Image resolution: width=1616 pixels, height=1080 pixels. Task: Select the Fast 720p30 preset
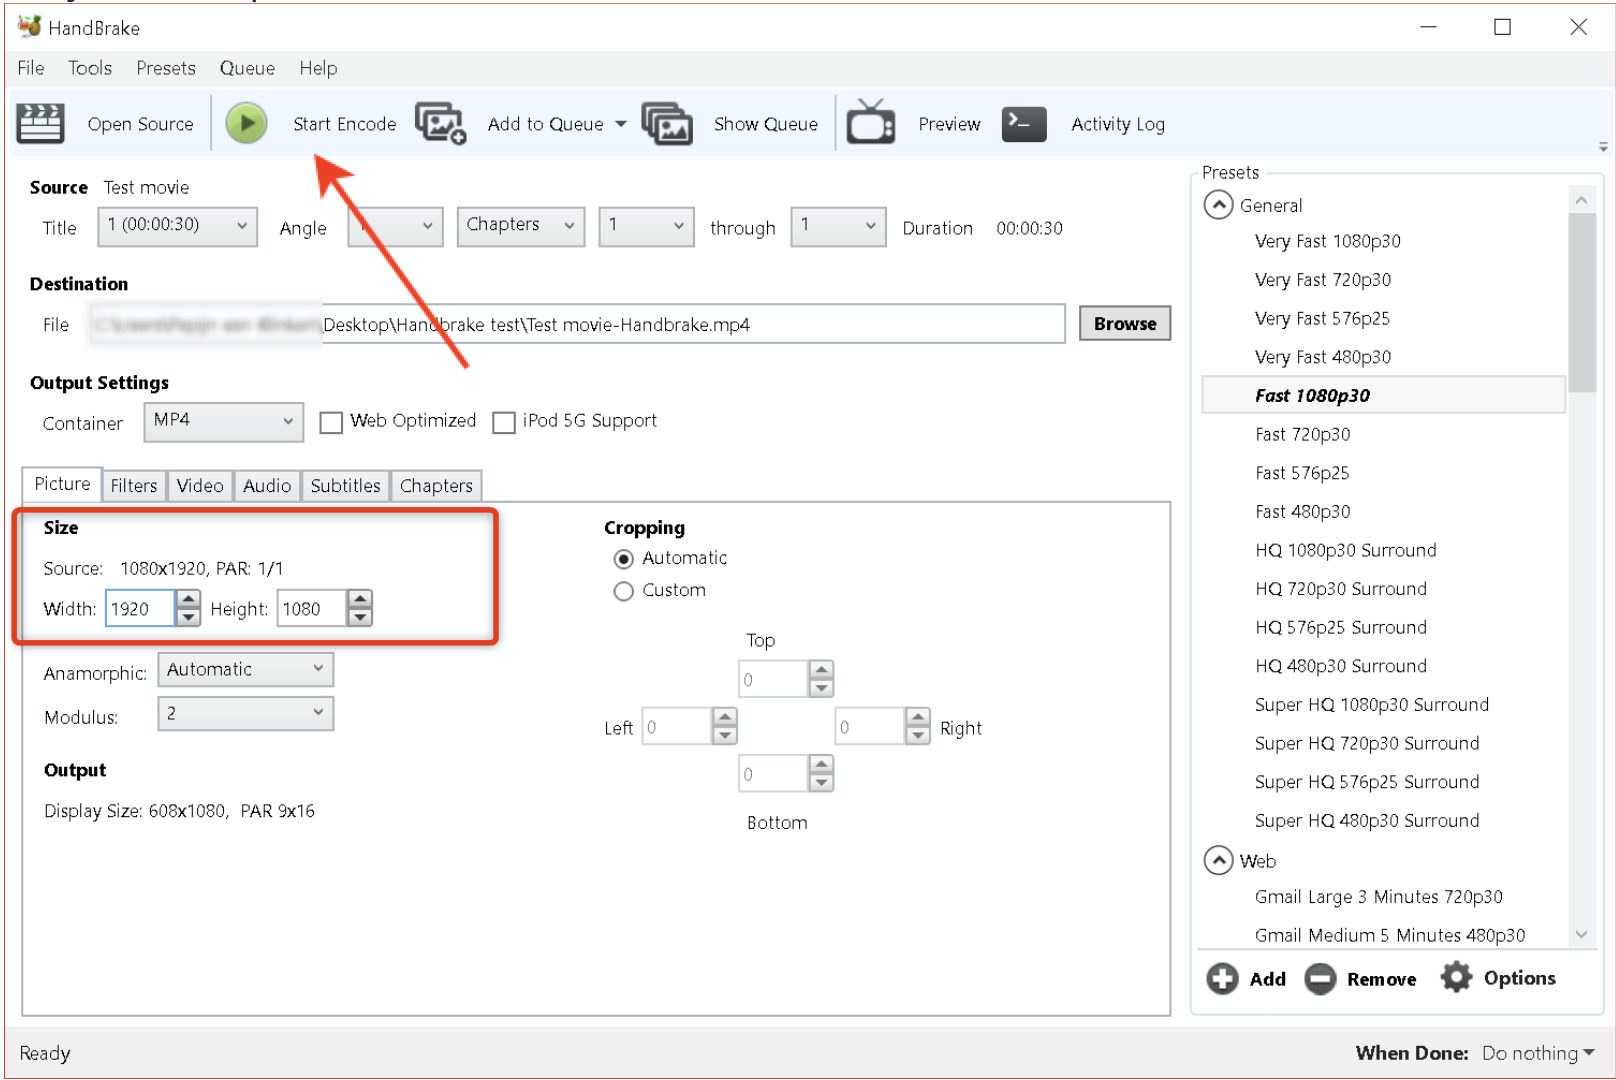pos(1302,434)
